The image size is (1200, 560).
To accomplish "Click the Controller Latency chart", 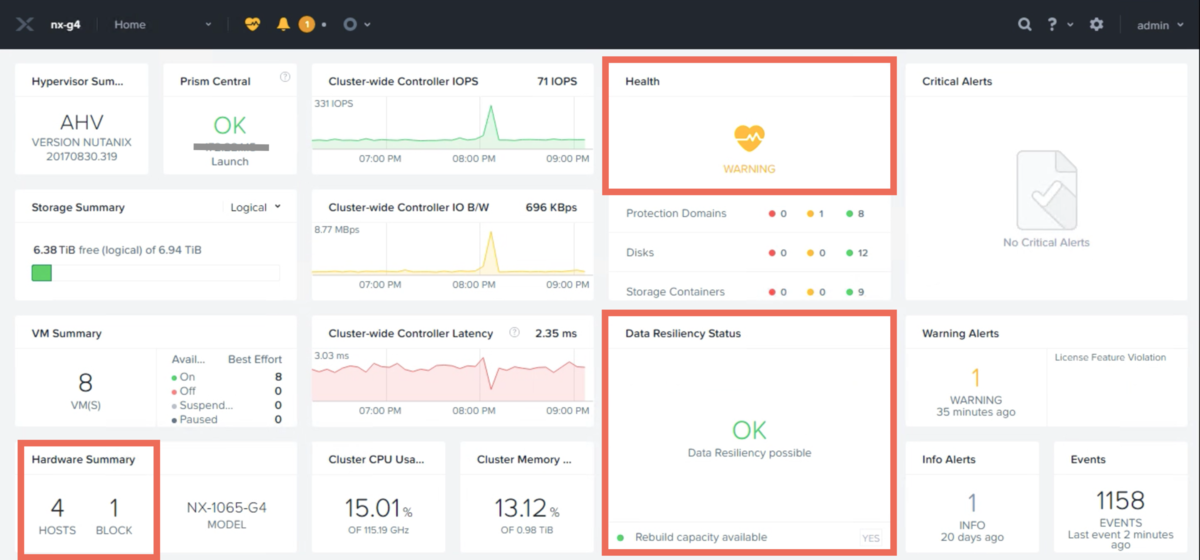I will pos(451,375).
